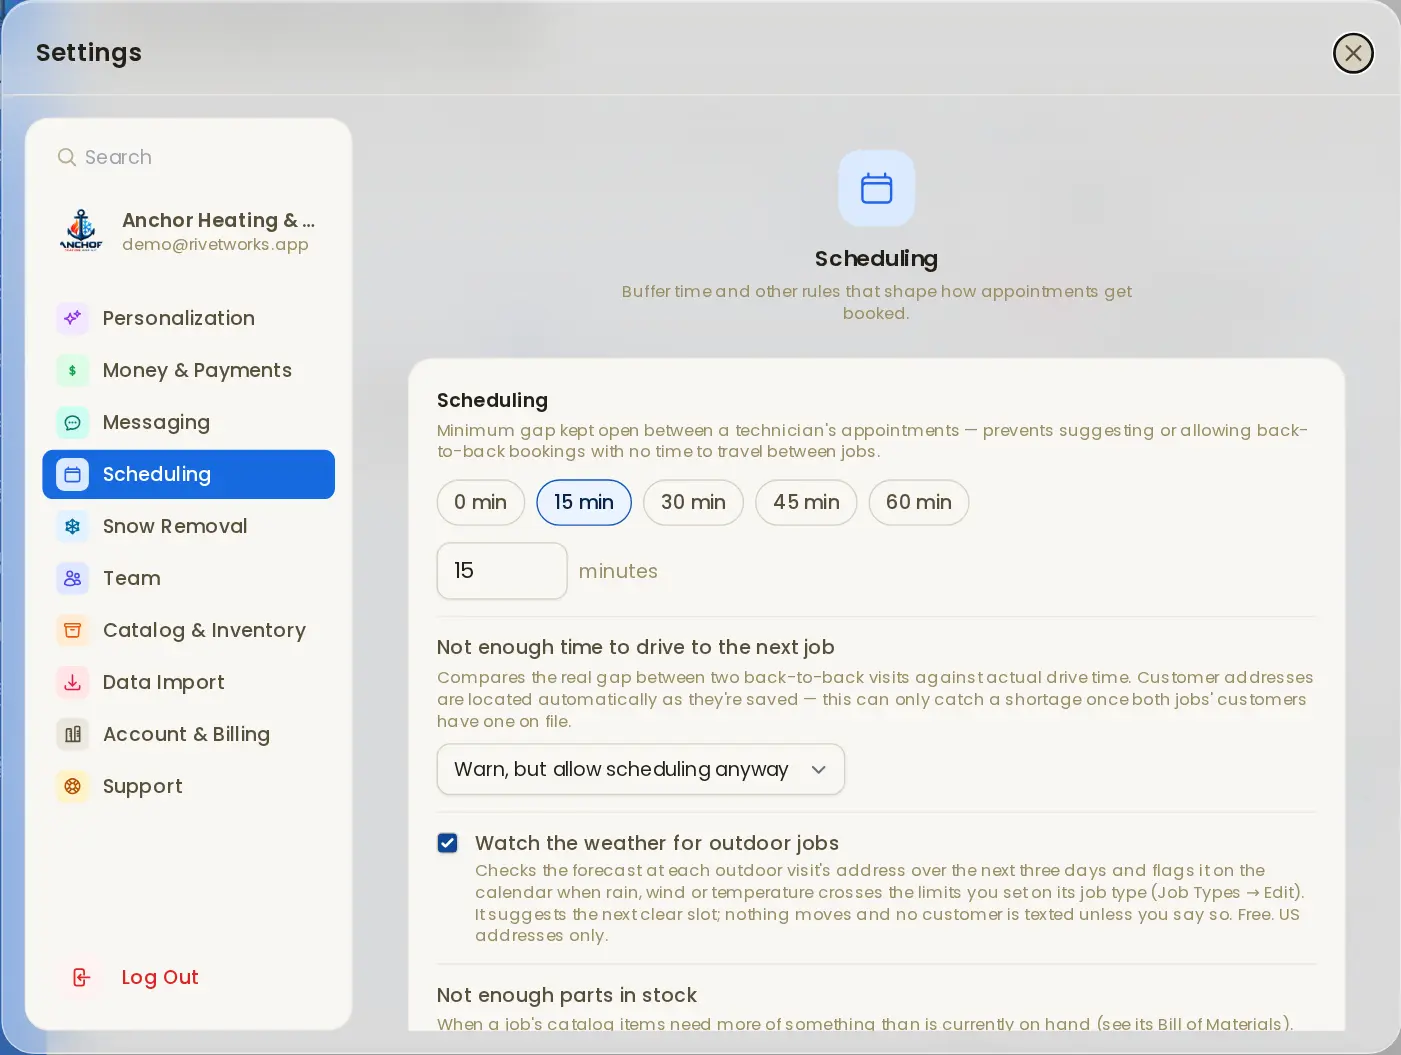Click the settings Search field
The height and width of the screenshot is (1055, 1401).
(x=189, y=157)
